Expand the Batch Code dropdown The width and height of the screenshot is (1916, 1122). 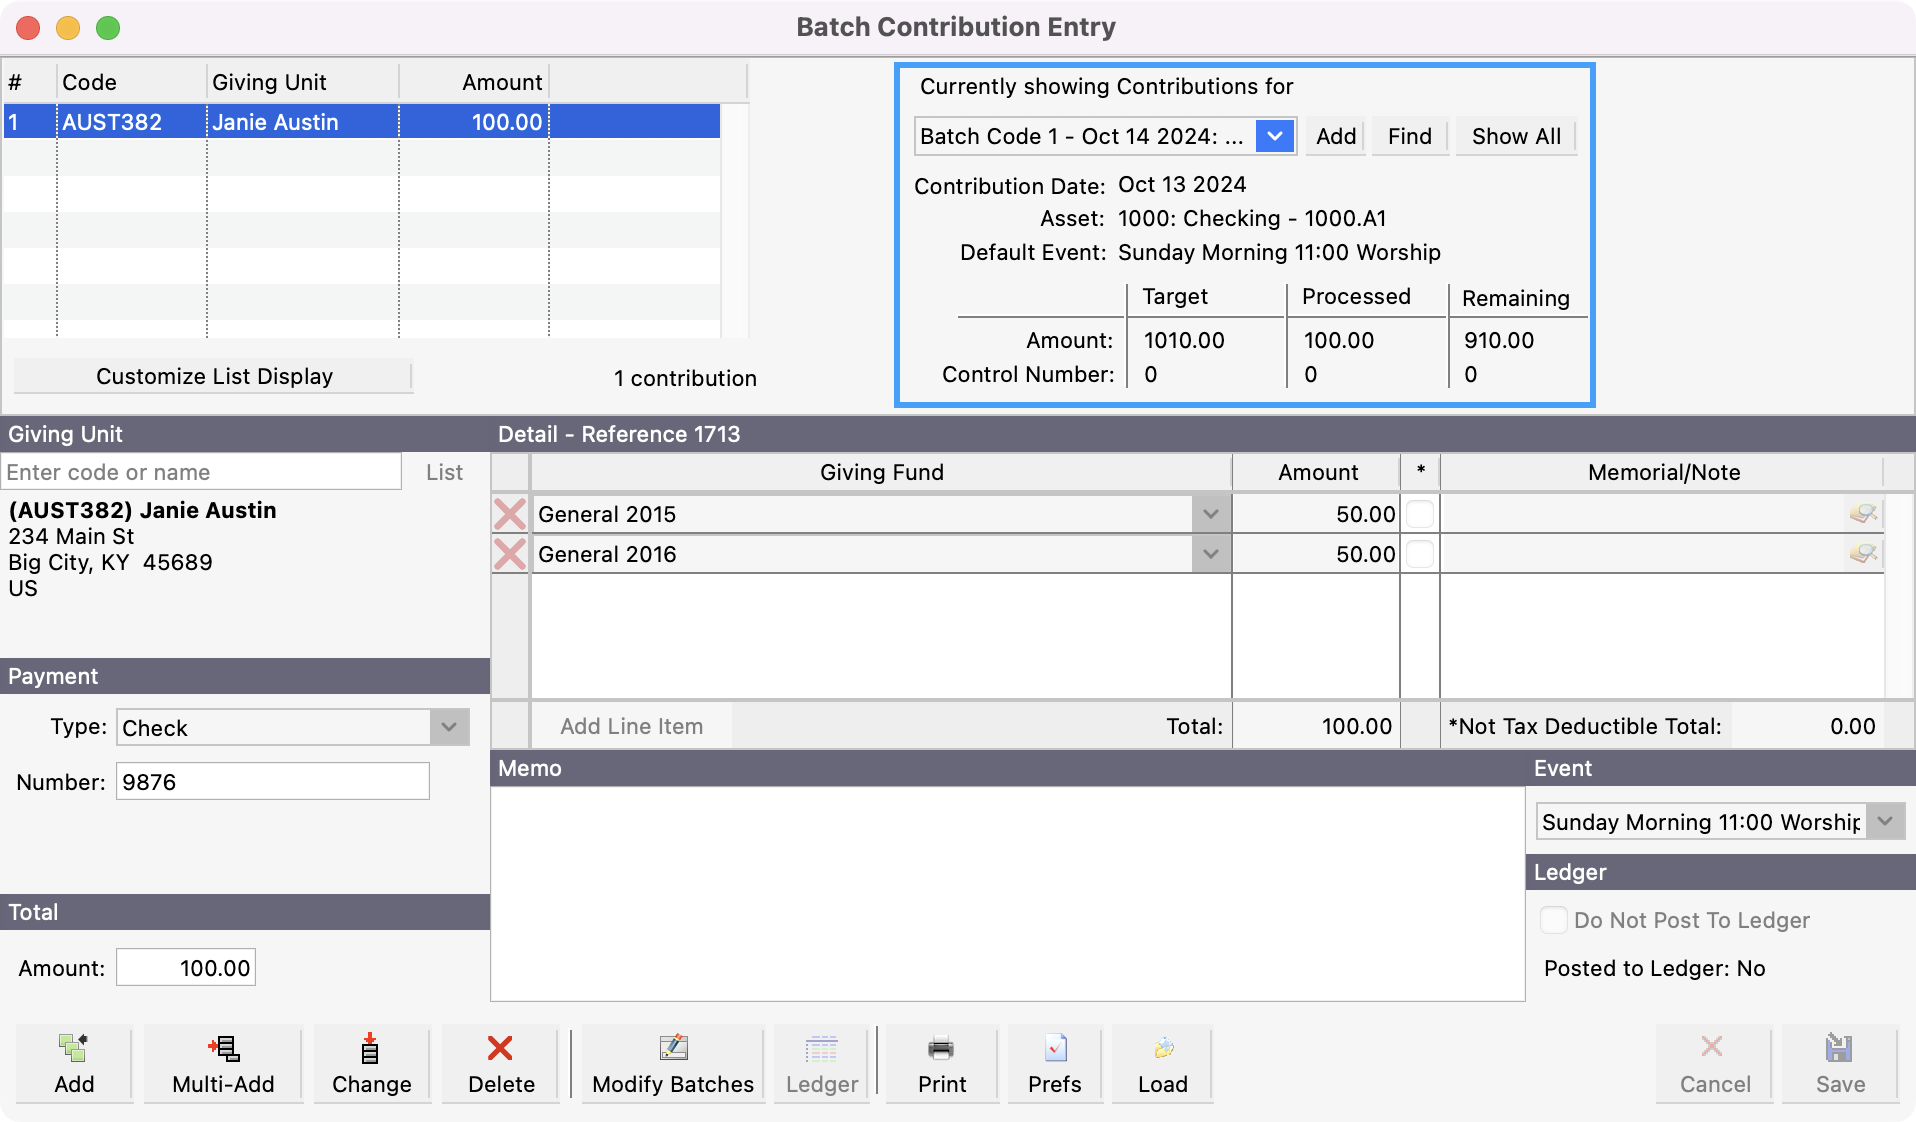click(1275, 136)
